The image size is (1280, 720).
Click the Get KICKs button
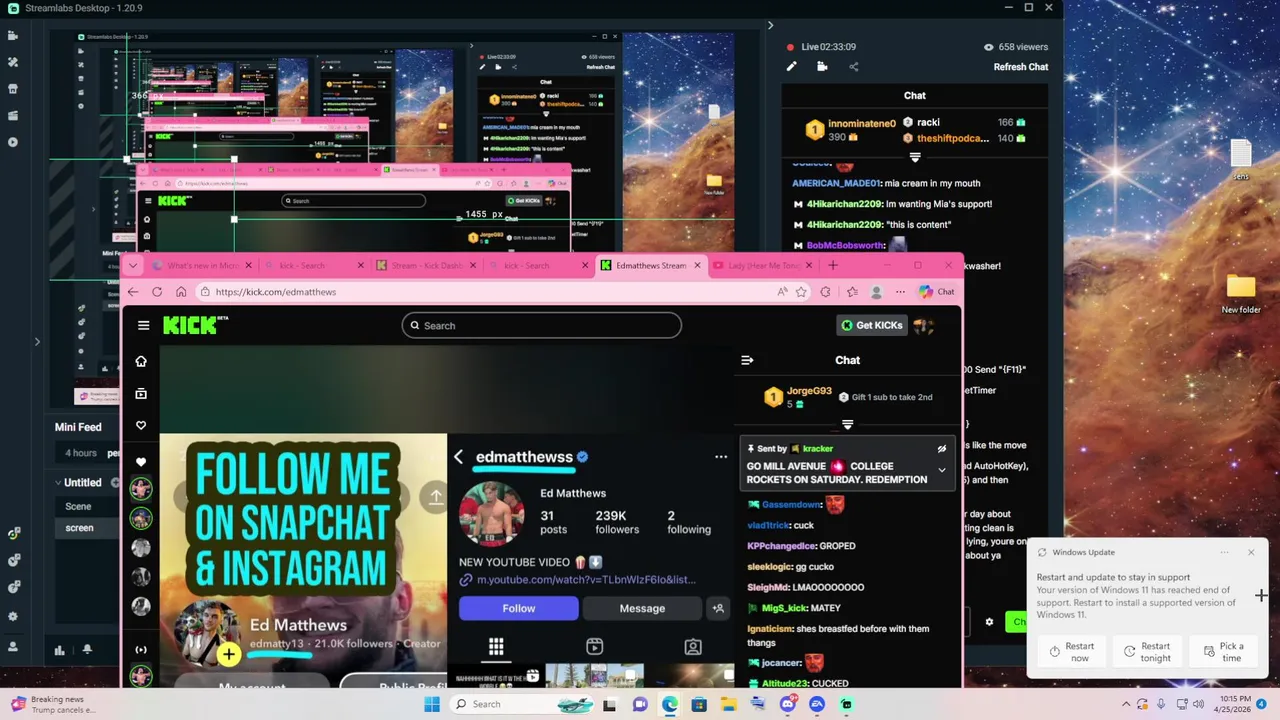point(871,325)
